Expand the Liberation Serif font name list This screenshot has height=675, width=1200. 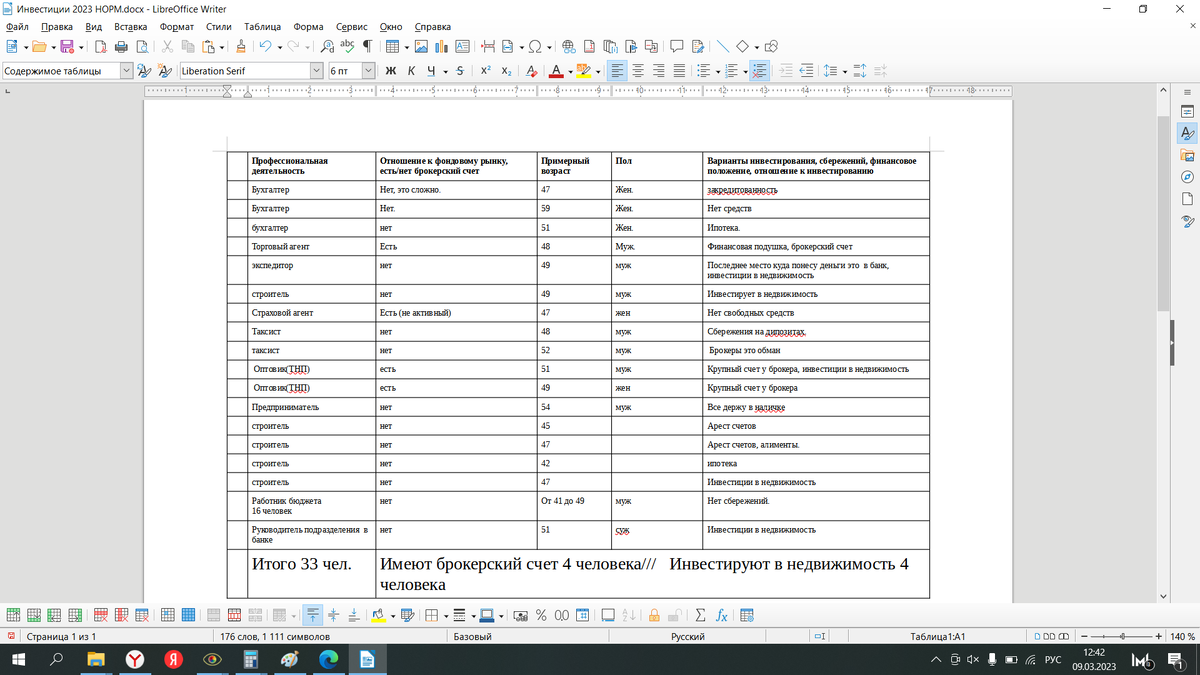pos(316,71)
